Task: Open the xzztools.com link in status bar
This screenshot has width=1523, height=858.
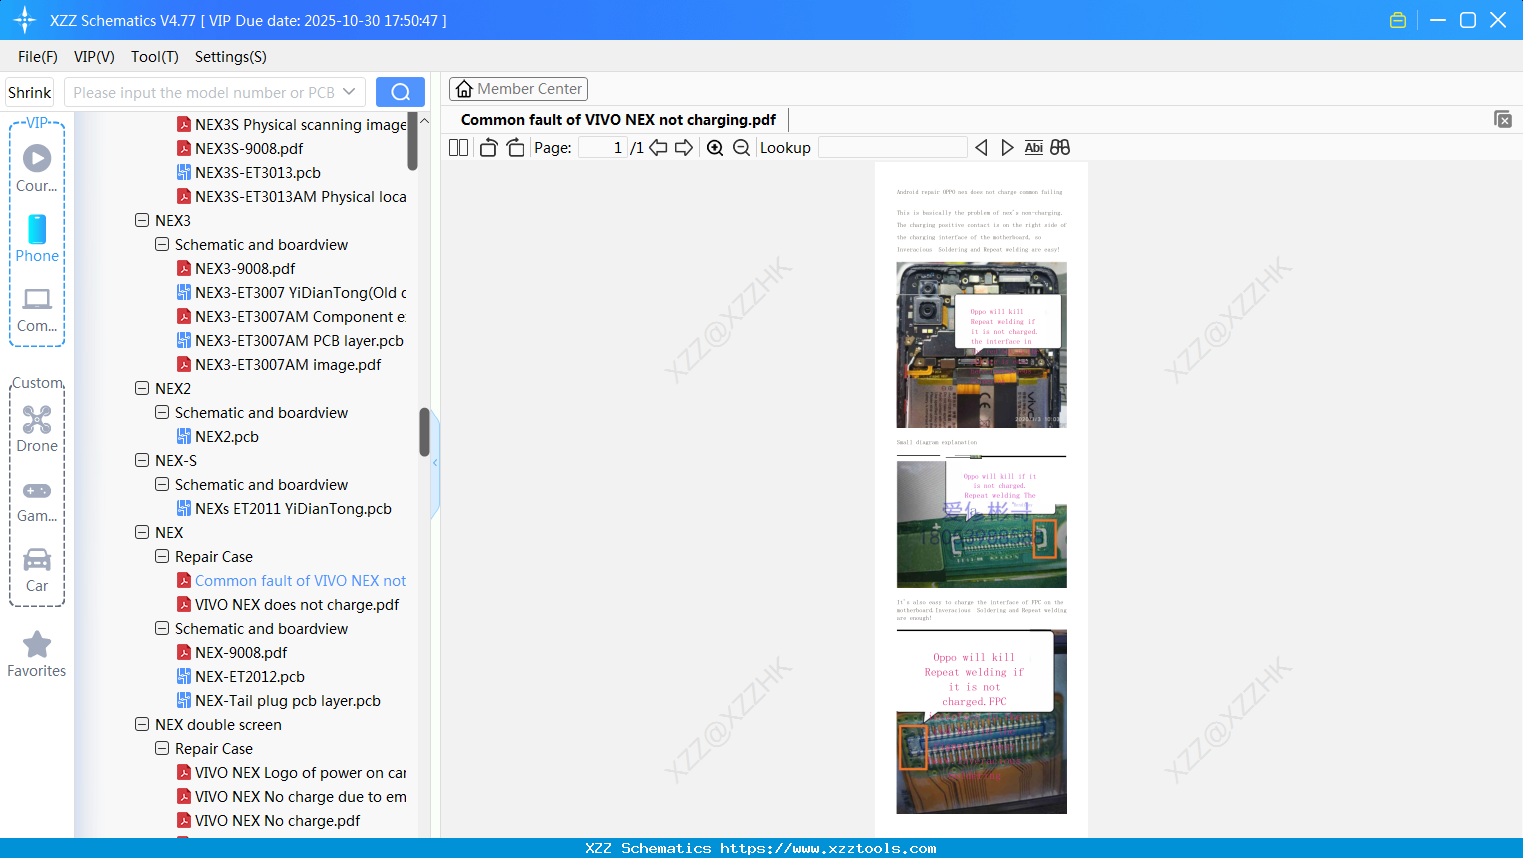Action: pyautogui.click(x=828, y=848)
